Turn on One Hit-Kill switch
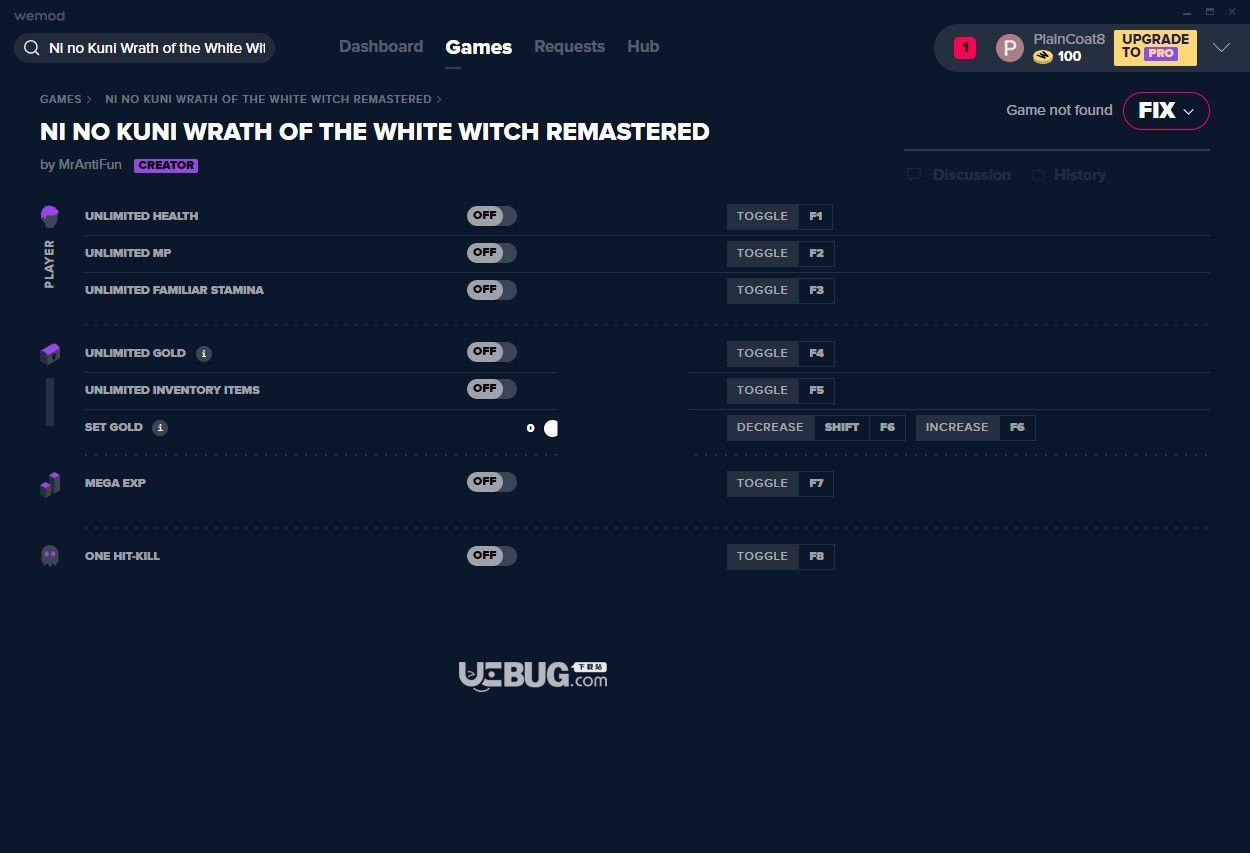This screenshot has width=1250, height=853. [492, 555]
